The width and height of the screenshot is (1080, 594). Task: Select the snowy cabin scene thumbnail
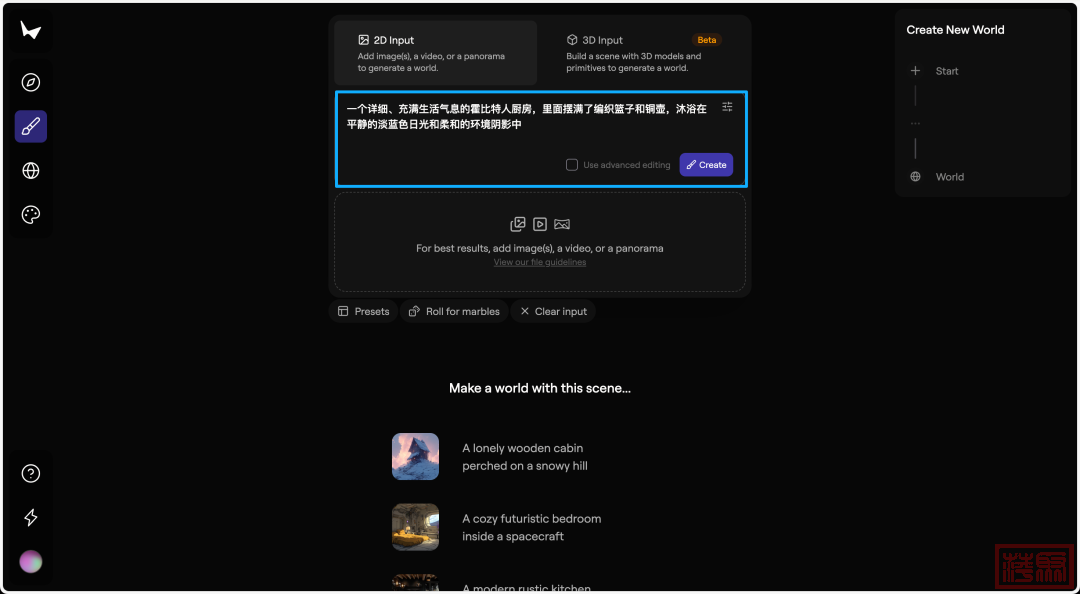(x=415, y=457)
